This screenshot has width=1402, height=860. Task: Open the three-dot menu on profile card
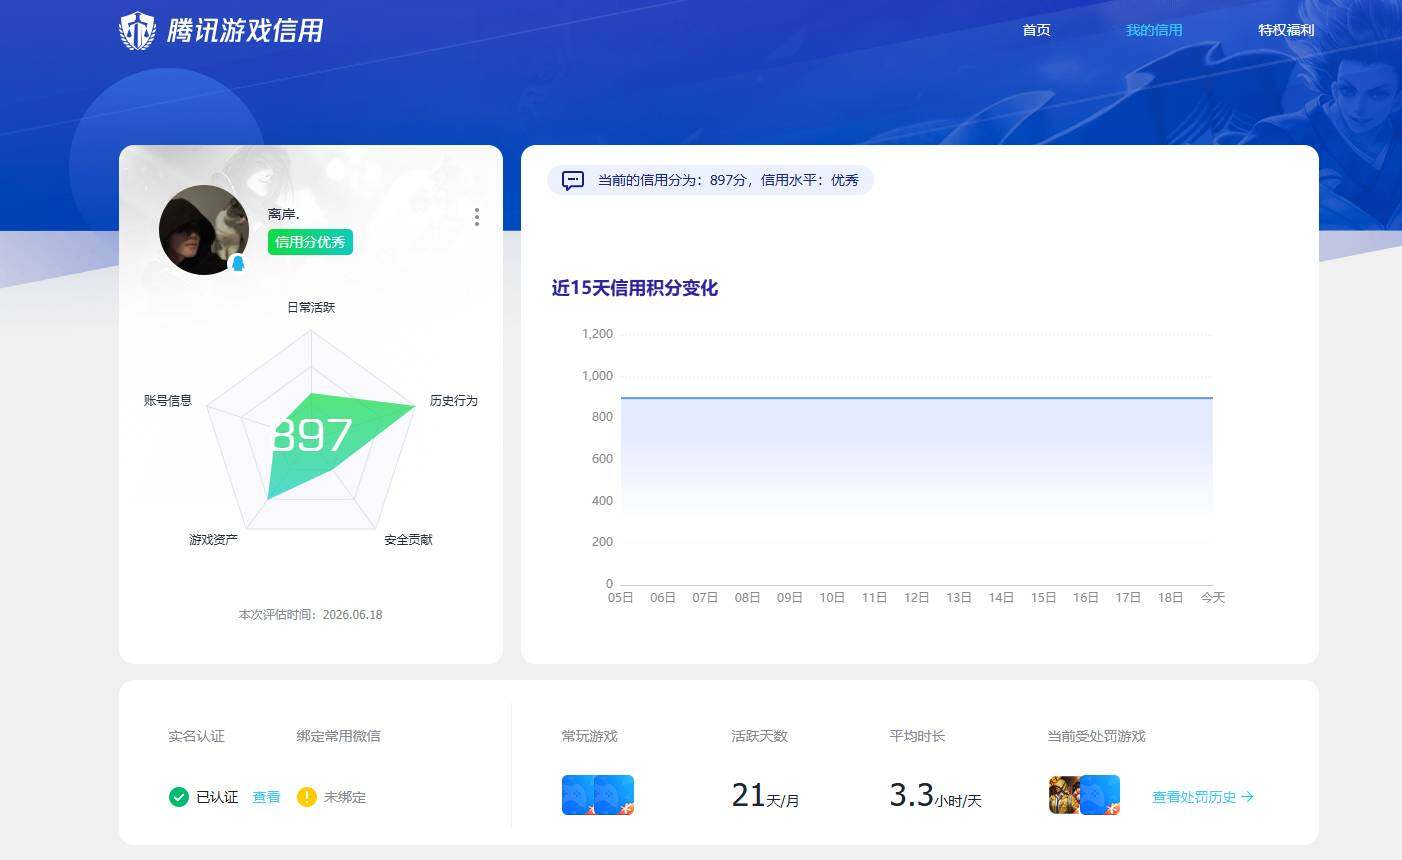477,217
